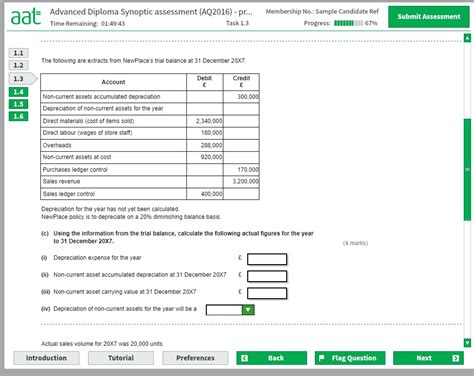Click the Sales ledger control row label
474x376 pixels.
pyautogui.click(x=69, y=194)
